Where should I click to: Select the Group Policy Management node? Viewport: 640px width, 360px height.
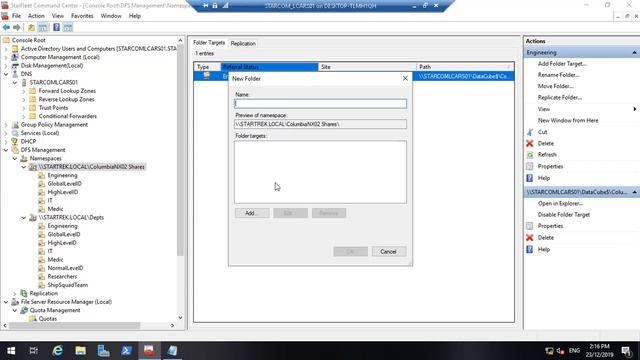coord(54,124)
